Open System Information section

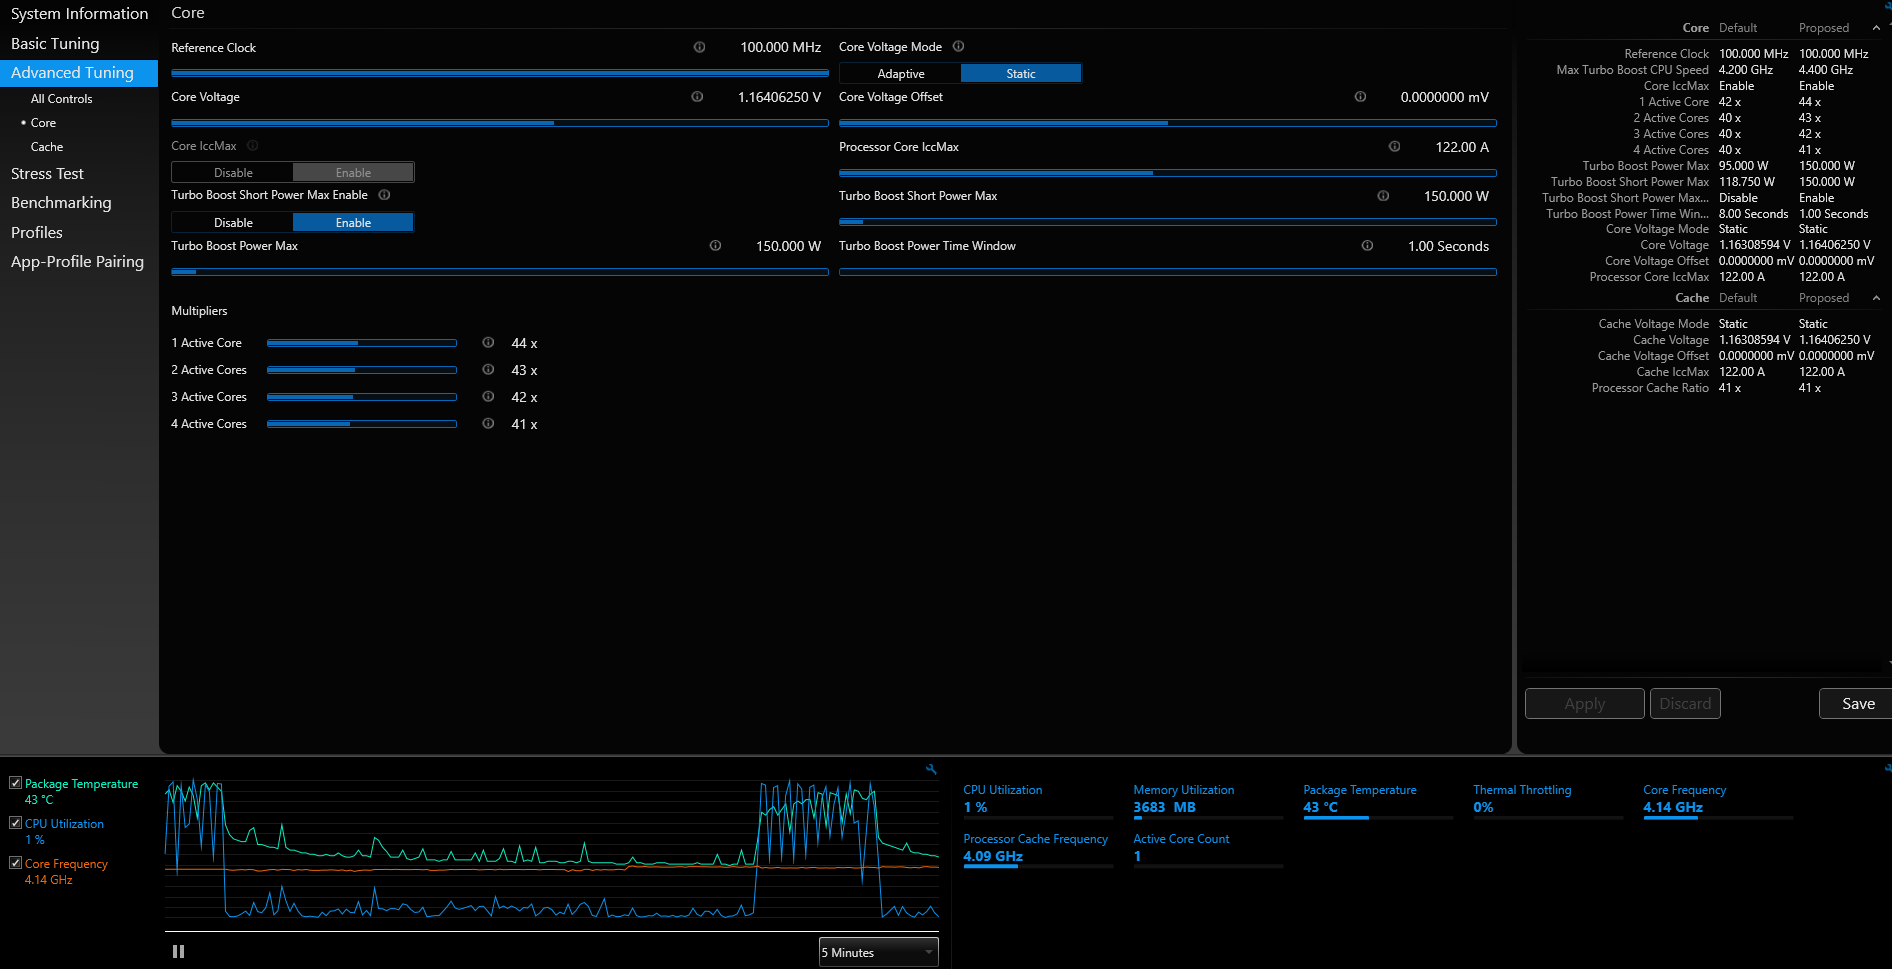(x=79, y=14)
